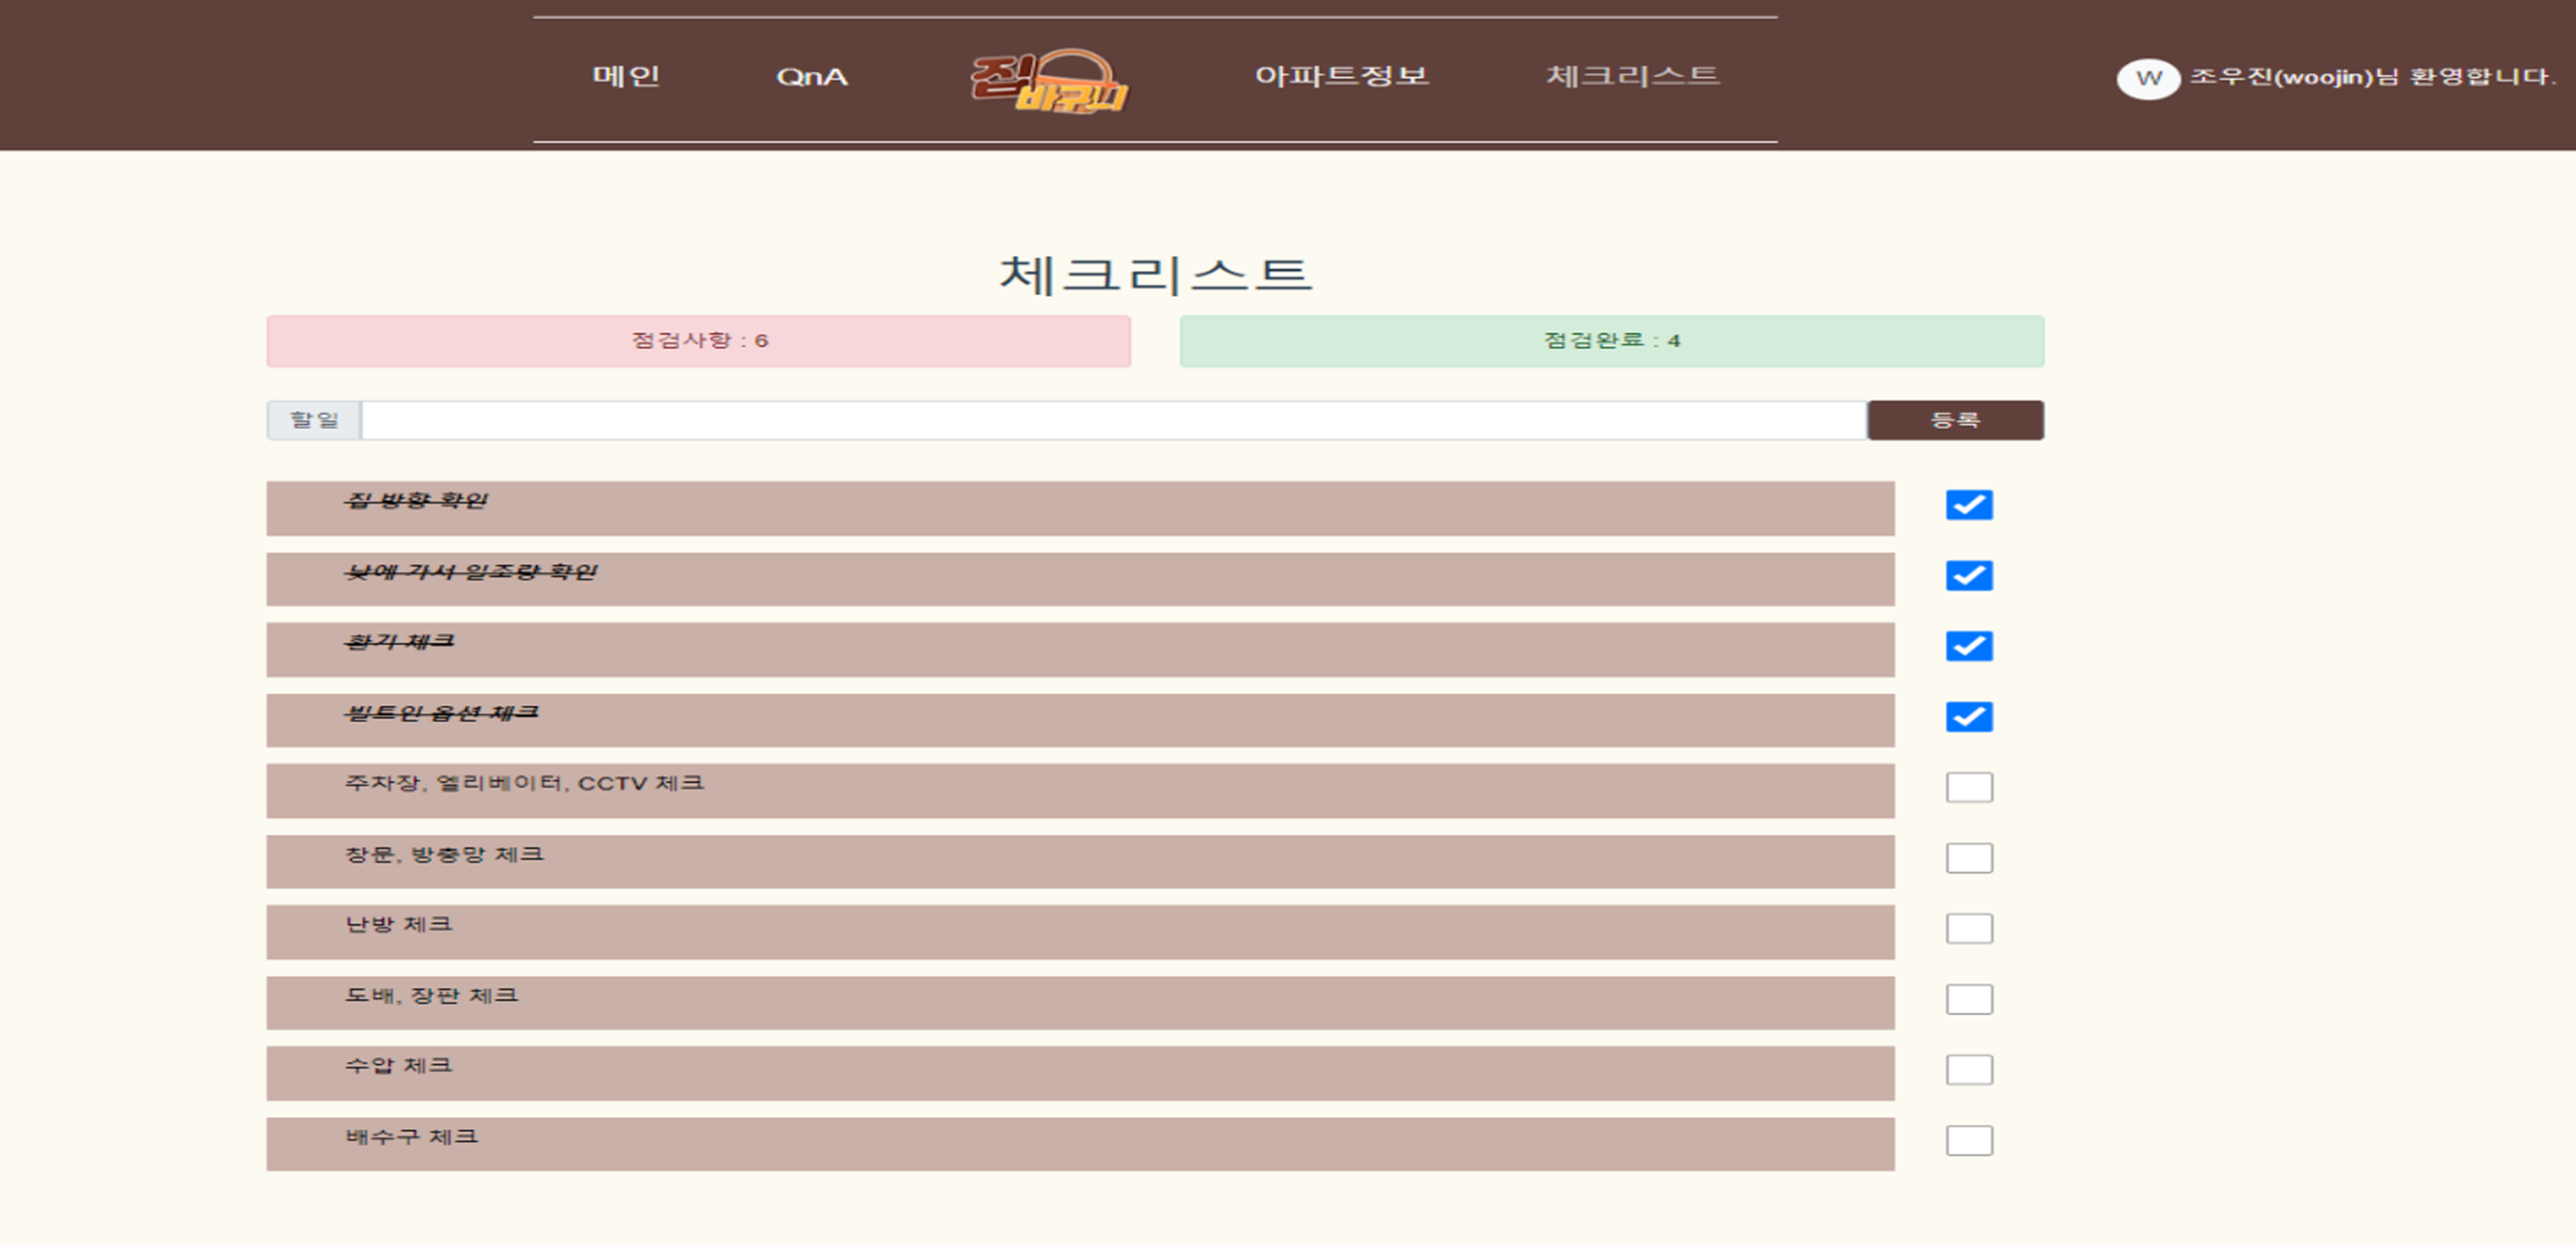Screen dimensions: 2576x1245
Task: Check the 난방 체크 checkbox
Action: tap(1968, 929)
